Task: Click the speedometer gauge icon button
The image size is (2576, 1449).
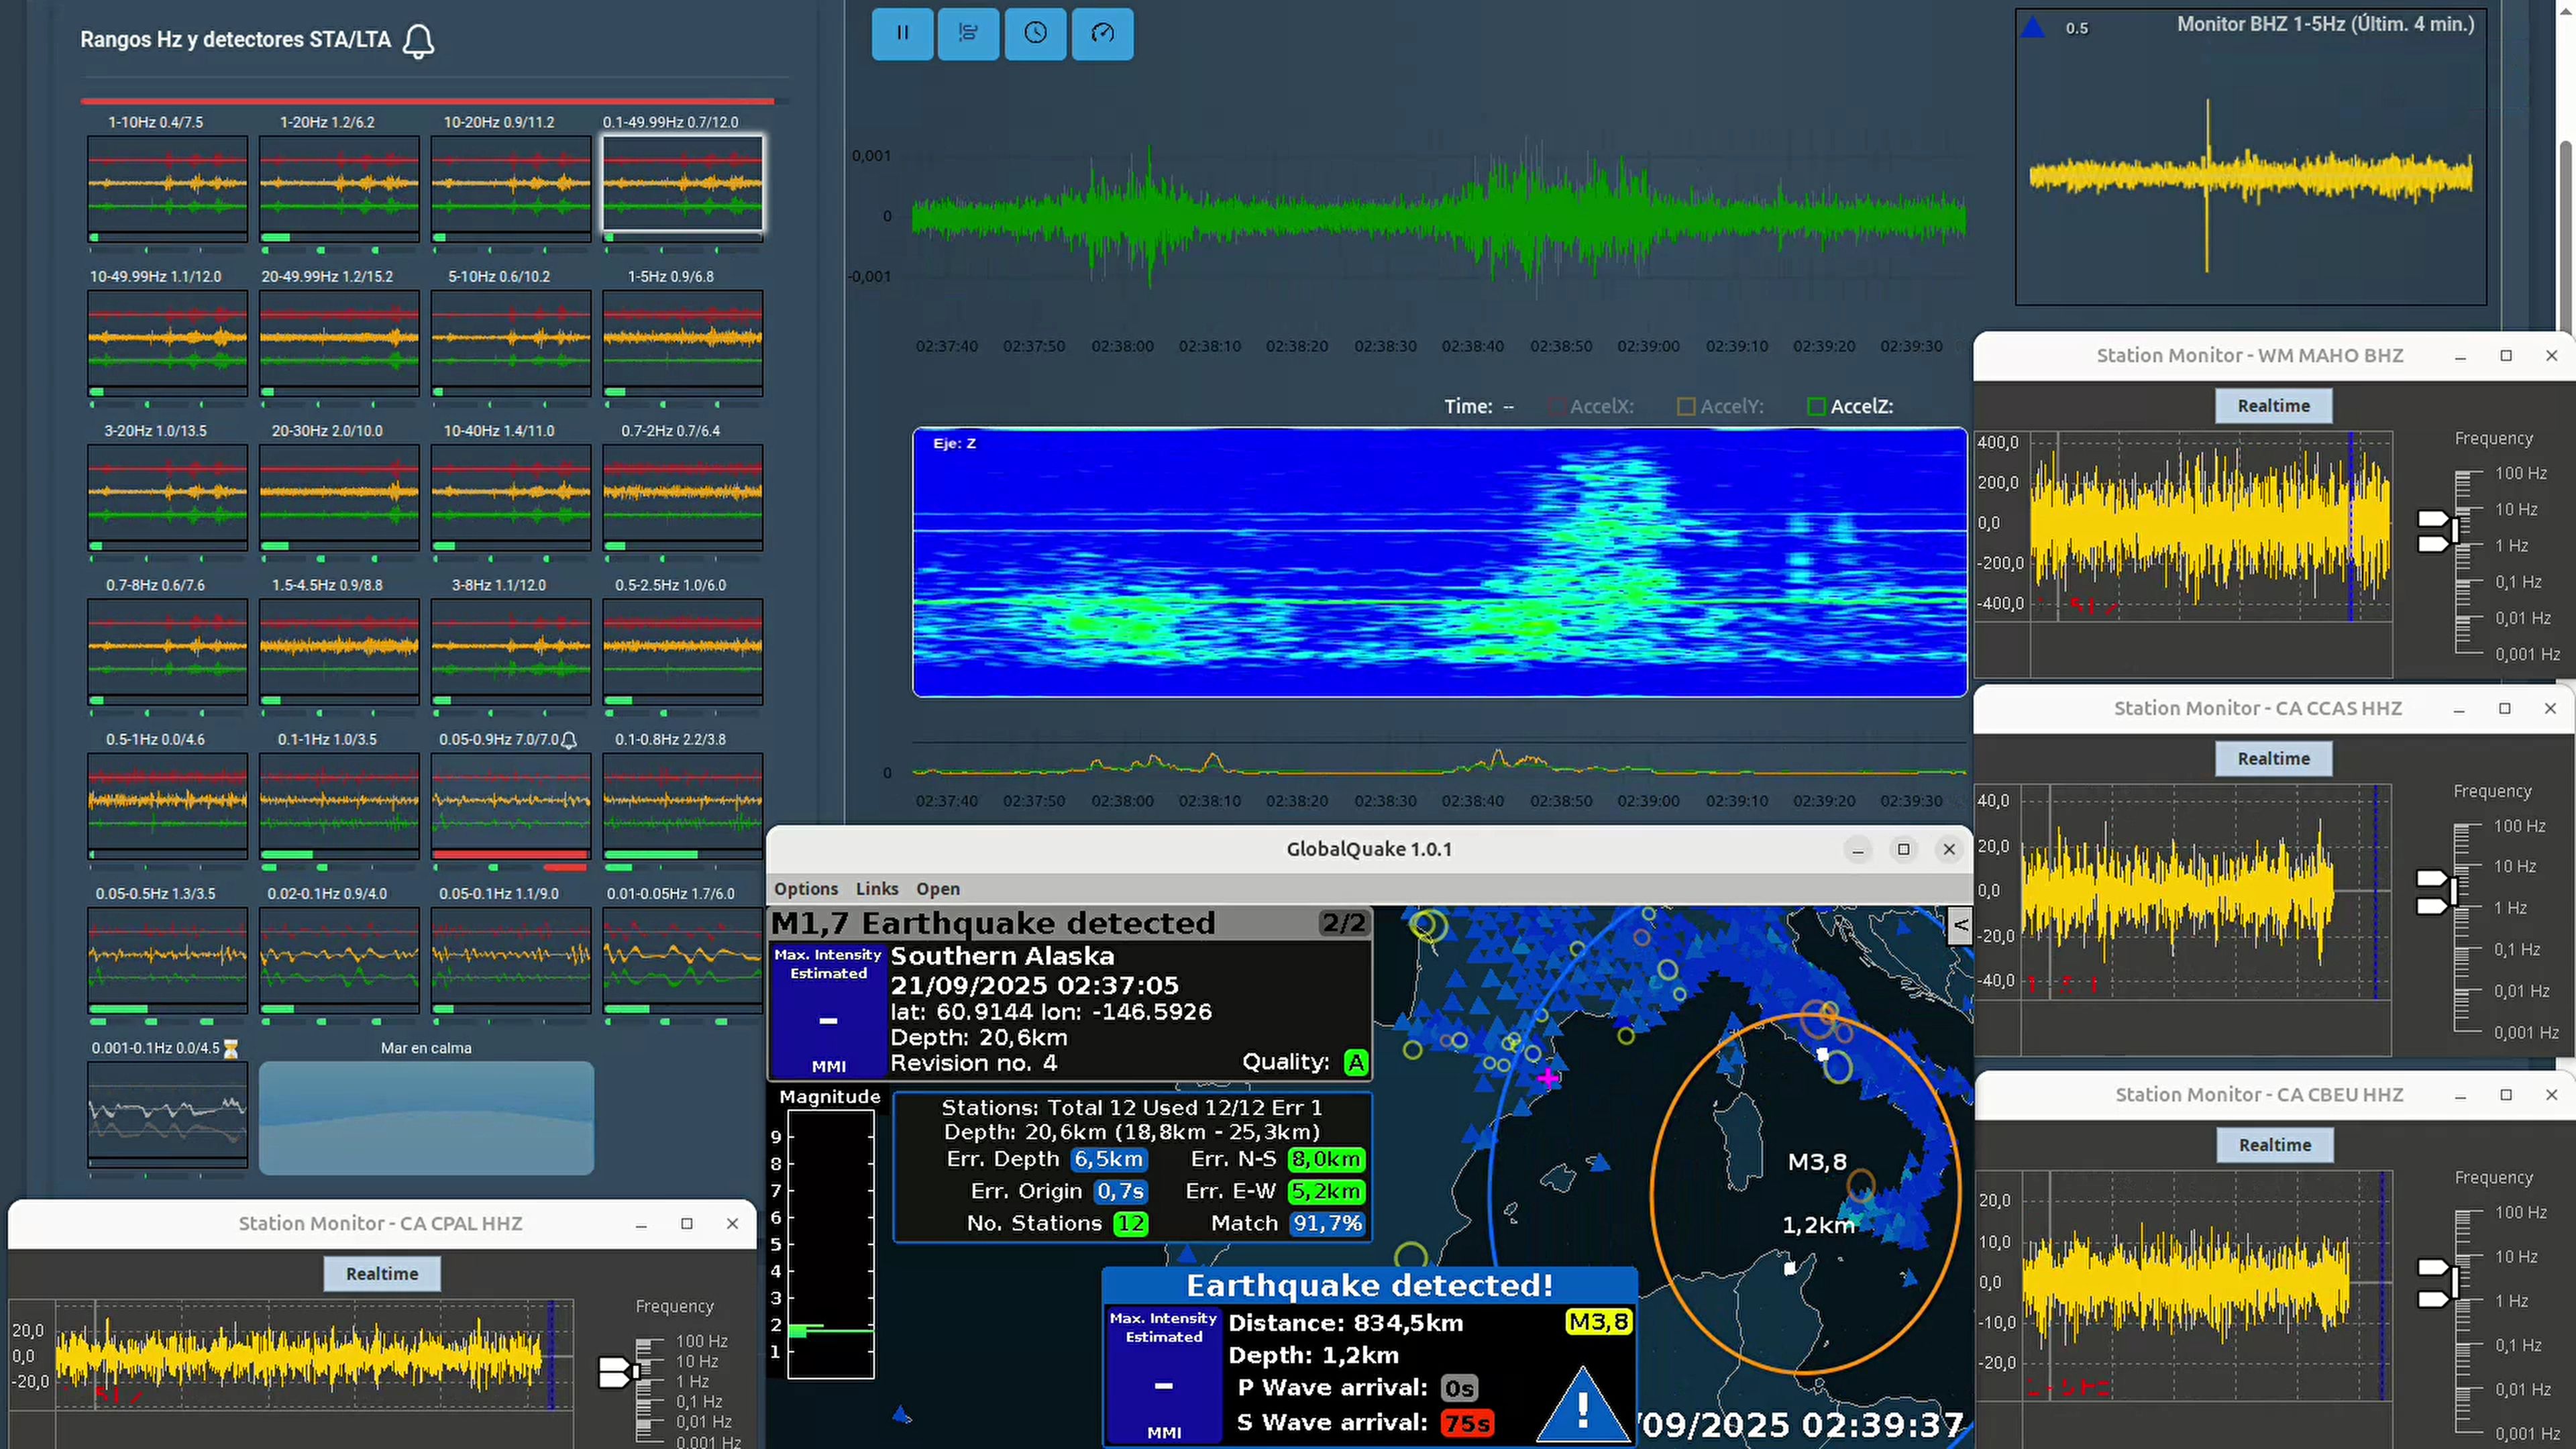Action: 1102,33
